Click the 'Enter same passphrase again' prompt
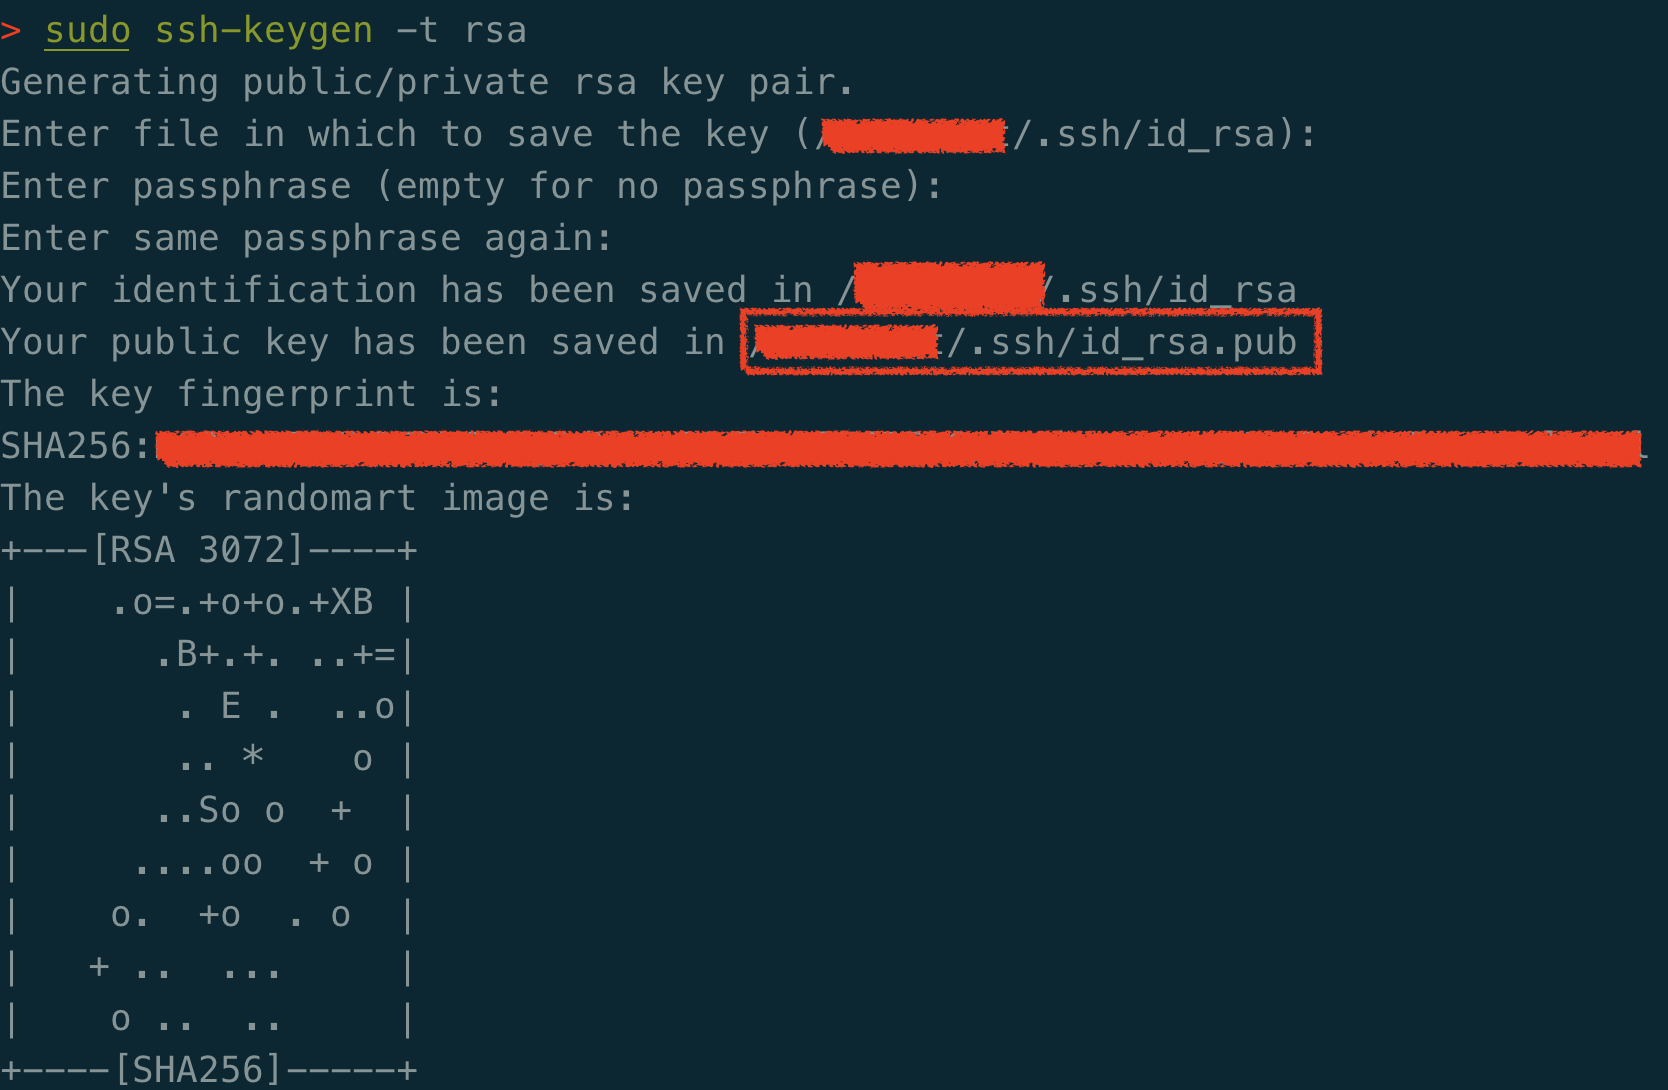 coord(306,239)
